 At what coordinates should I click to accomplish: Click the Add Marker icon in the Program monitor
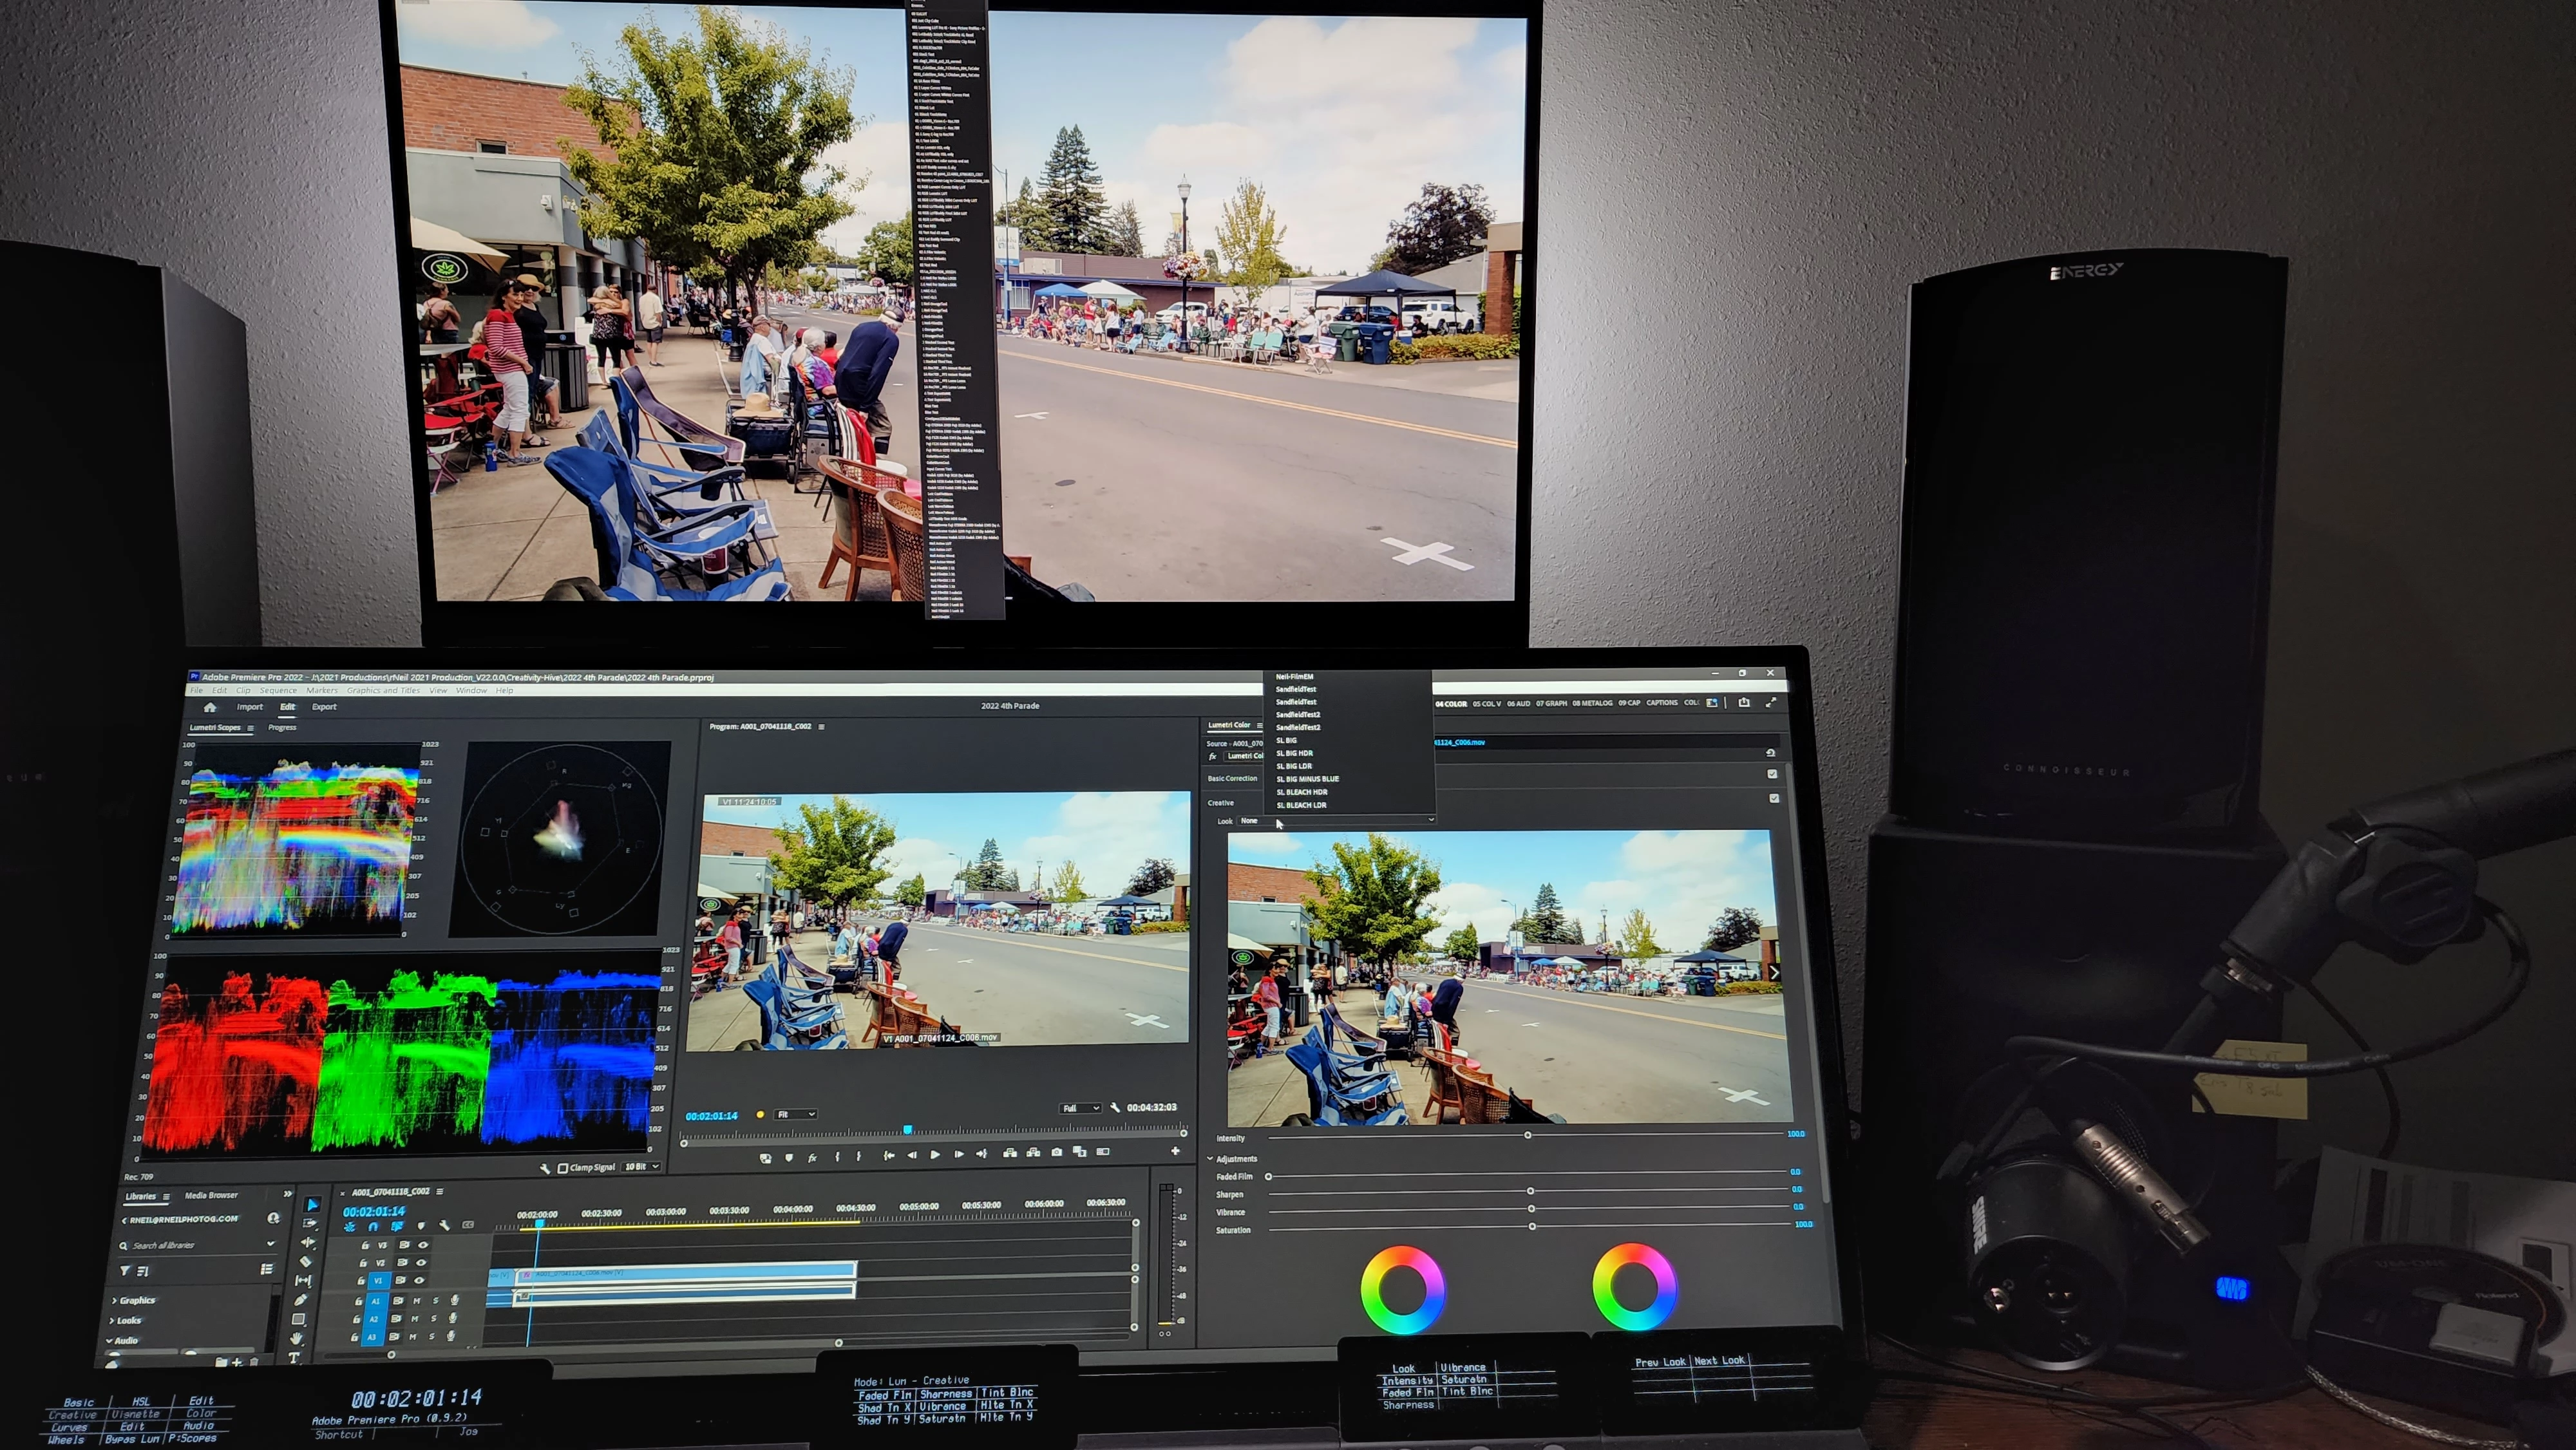pyautogui.click(x=789, y=1157)
